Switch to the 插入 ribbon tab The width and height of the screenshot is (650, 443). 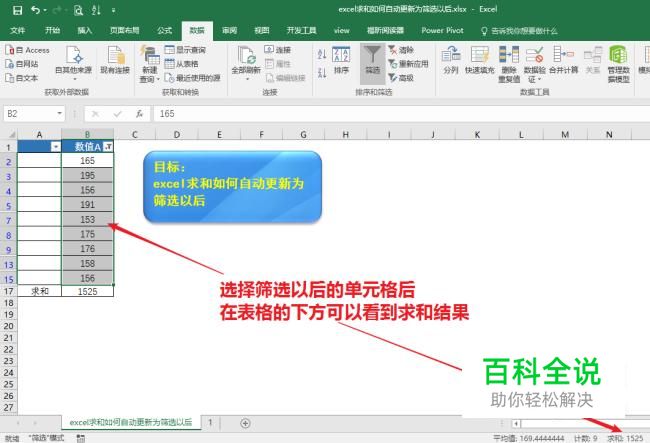pos(85,30)
